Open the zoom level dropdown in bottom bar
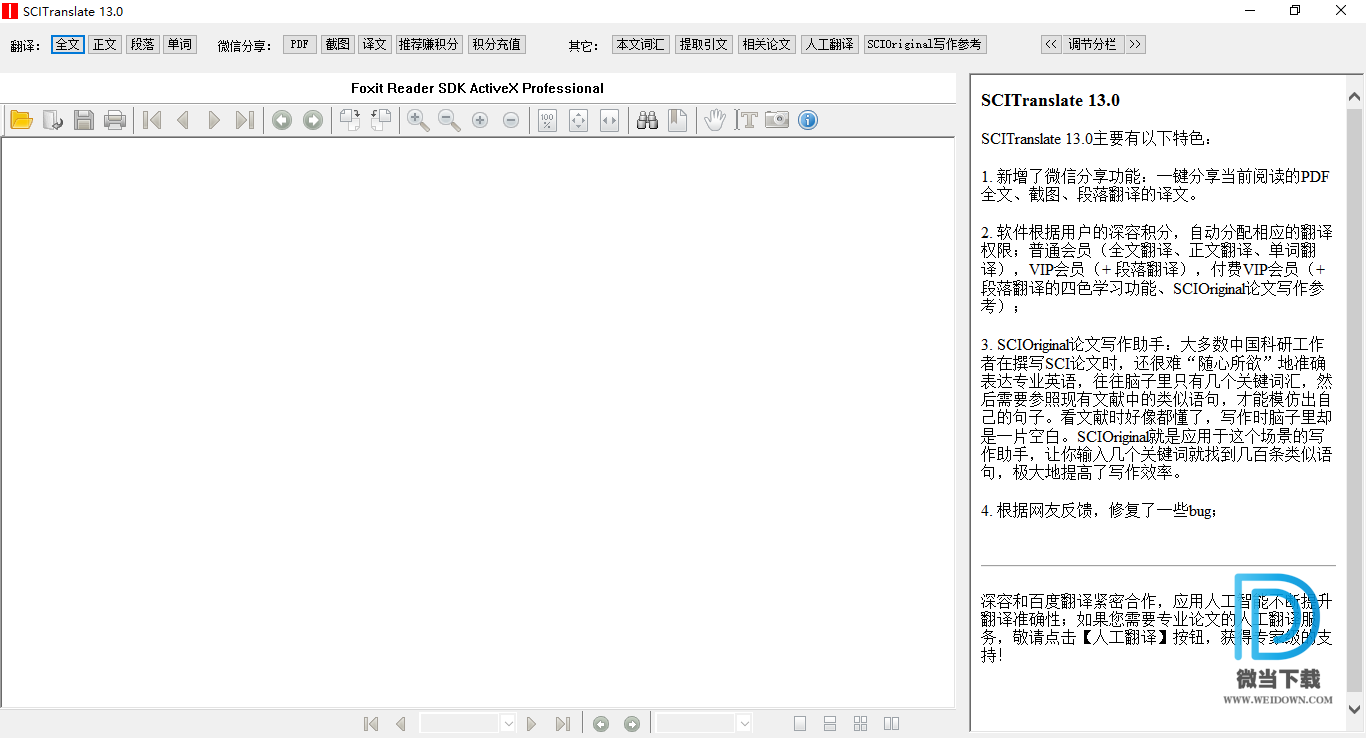This screenshot has width=1366, height=738. point(744,723)
